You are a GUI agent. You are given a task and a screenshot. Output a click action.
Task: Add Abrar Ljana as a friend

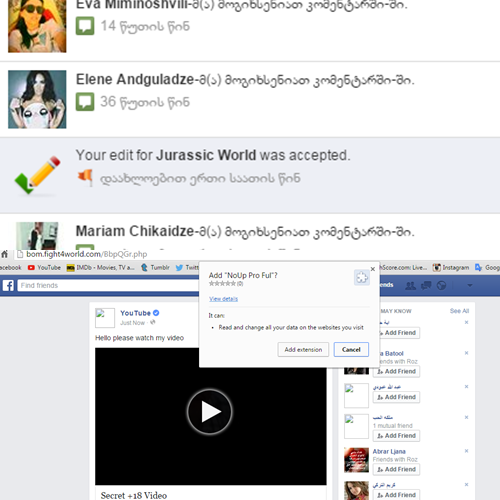[396, 470]
